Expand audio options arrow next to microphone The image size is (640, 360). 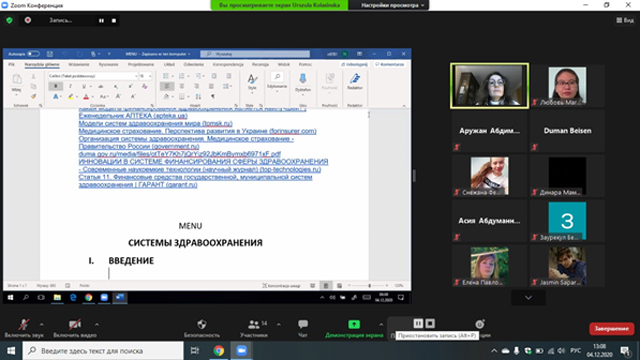click(42, 325)
